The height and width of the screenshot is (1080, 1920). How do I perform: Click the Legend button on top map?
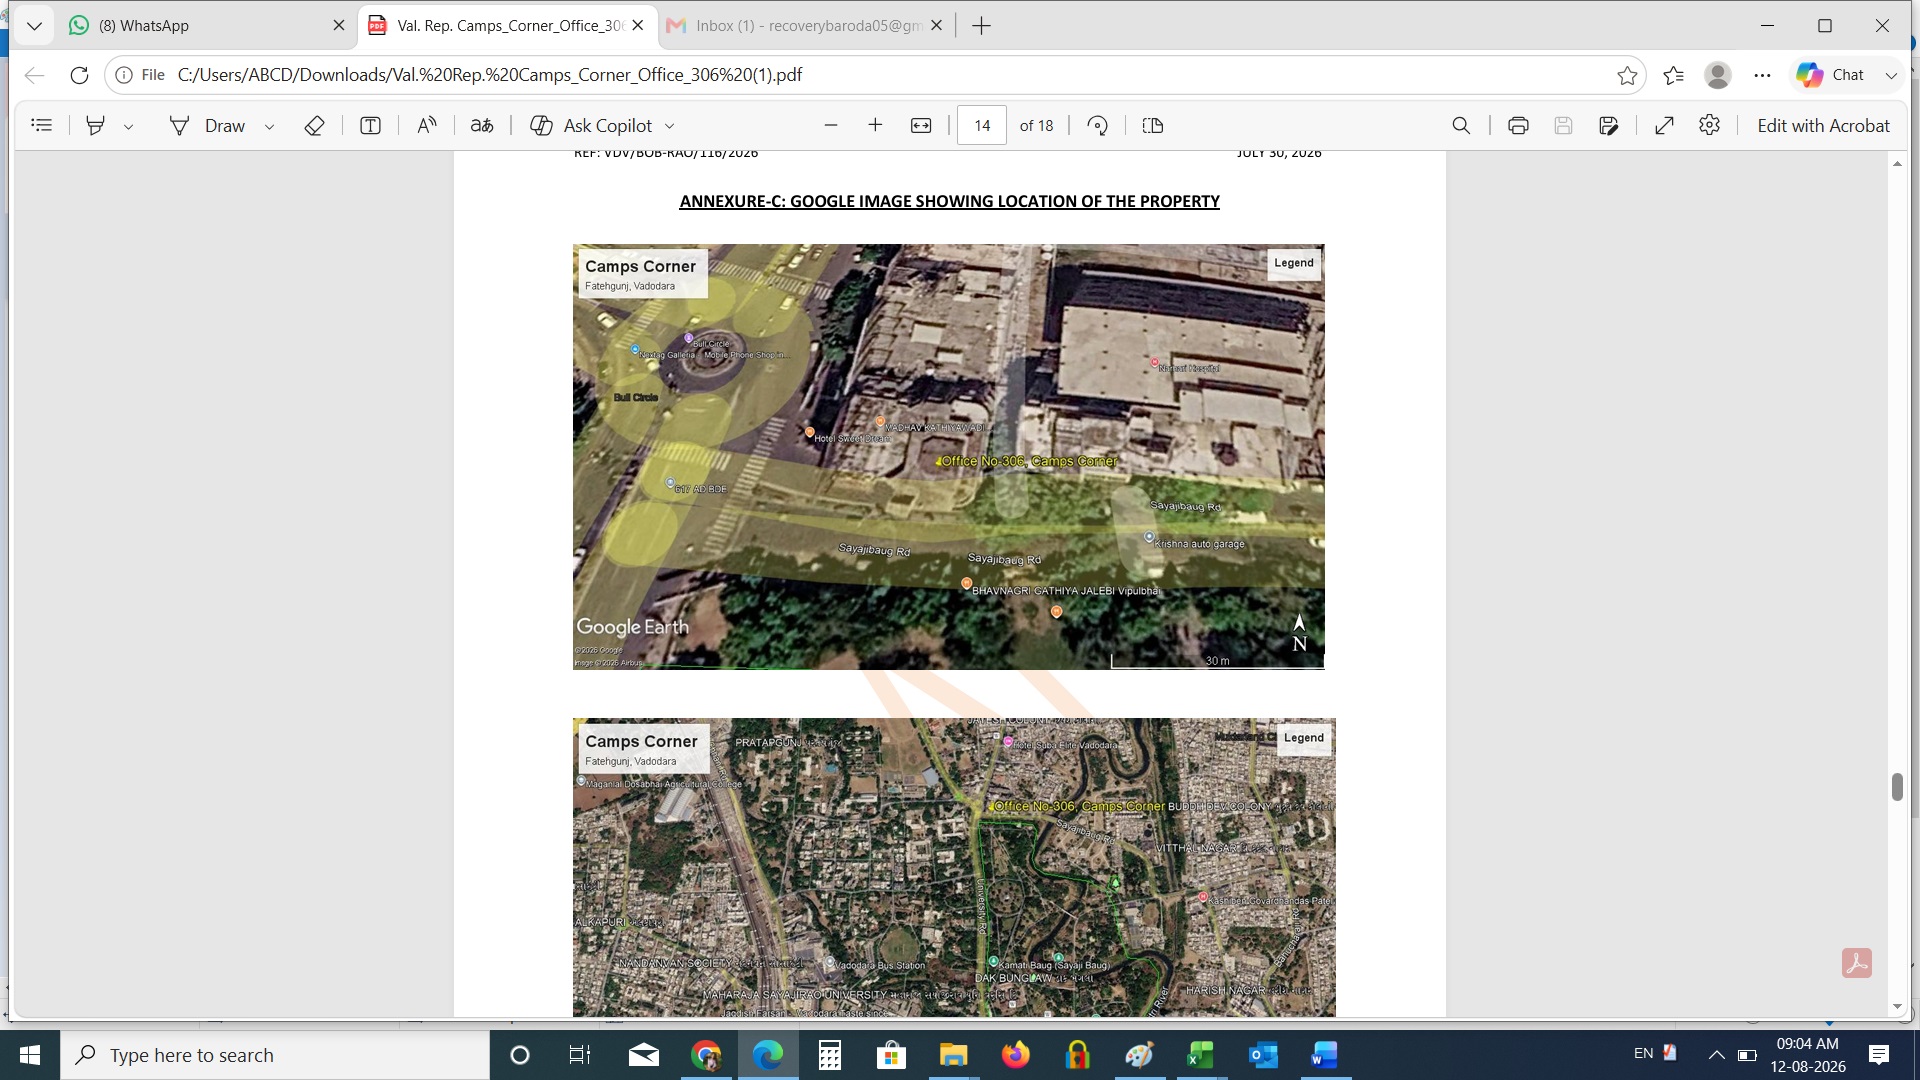point(1293,263)
